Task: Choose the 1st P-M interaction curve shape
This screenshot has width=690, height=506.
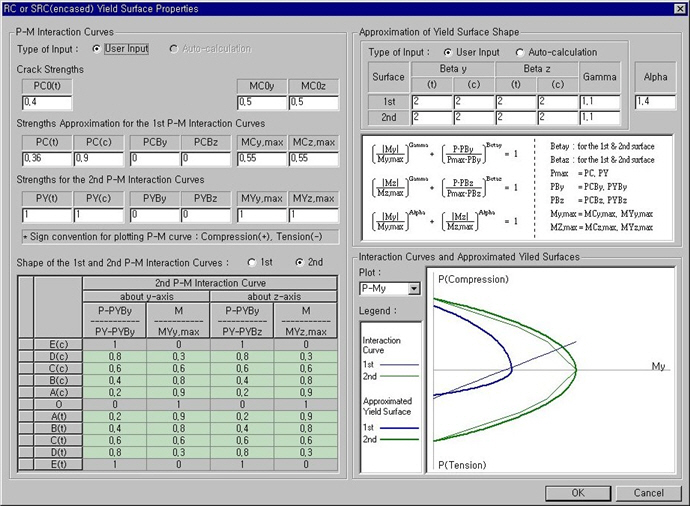Action: (x=251, y=262)
